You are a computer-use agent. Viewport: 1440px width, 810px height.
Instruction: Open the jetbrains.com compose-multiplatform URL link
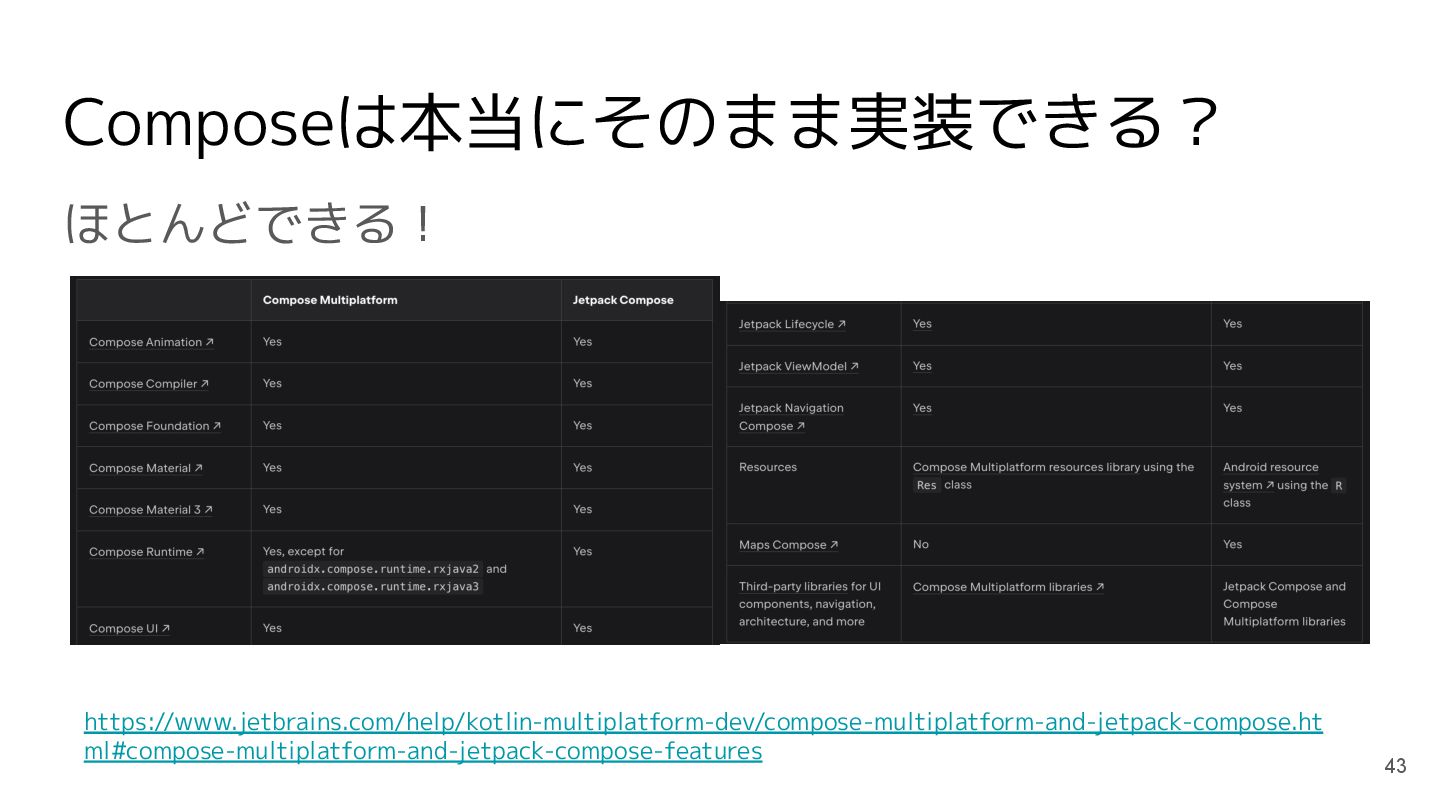point(703,736)
